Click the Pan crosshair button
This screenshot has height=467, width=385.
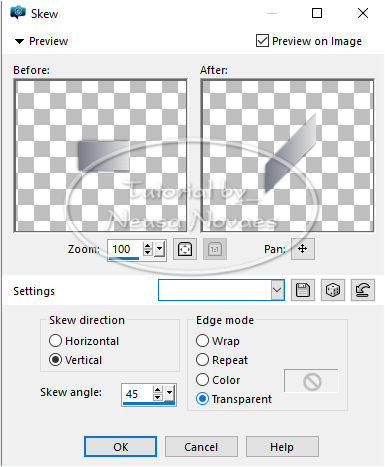[303, 249]
